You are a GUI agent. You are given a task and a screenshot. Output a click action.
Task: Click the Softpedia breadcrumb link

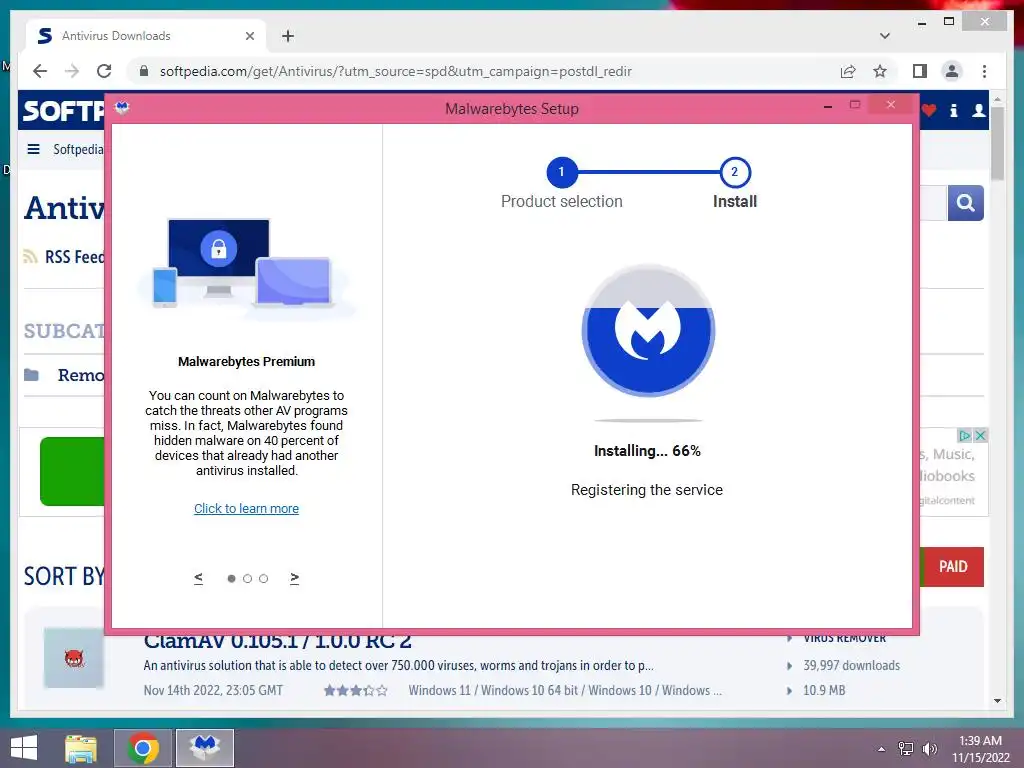(x=77, y=150)
